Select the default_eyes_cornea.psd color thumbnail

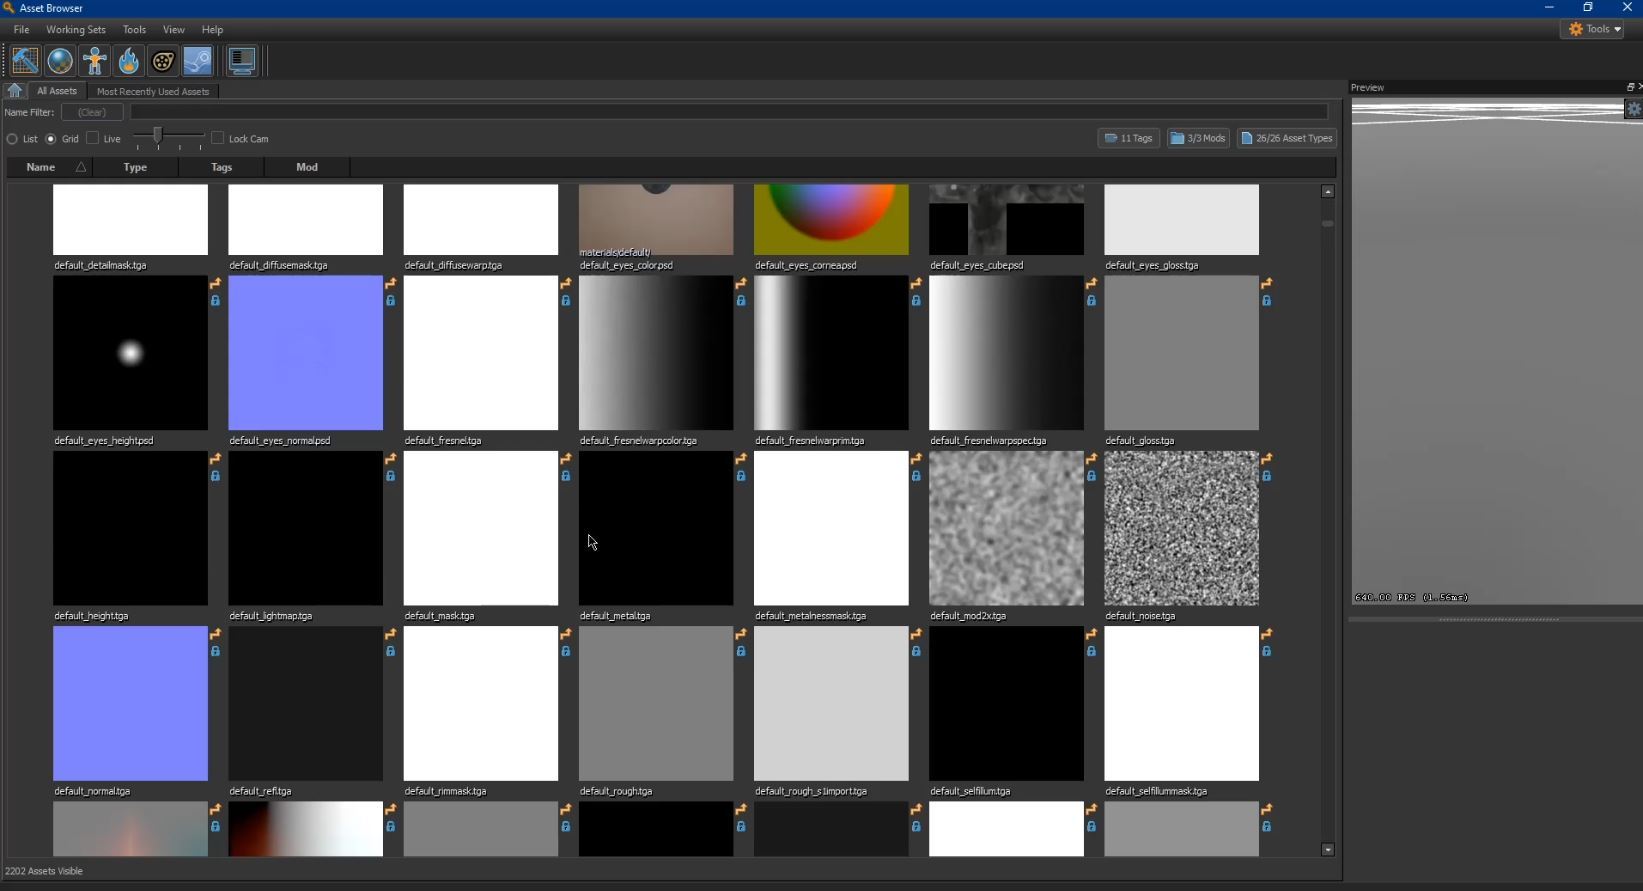click(x=831, y=219)
